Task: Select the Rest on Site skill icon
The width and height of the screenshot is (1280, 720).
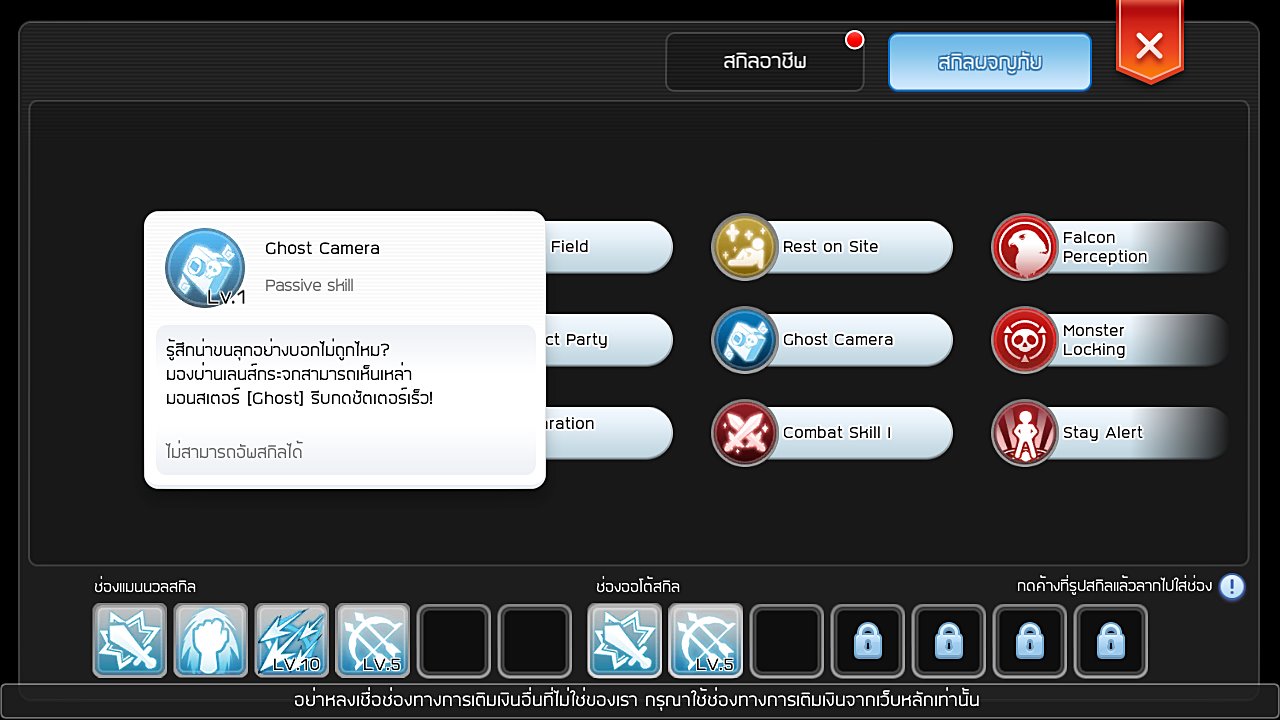Action: coord(745,247)
